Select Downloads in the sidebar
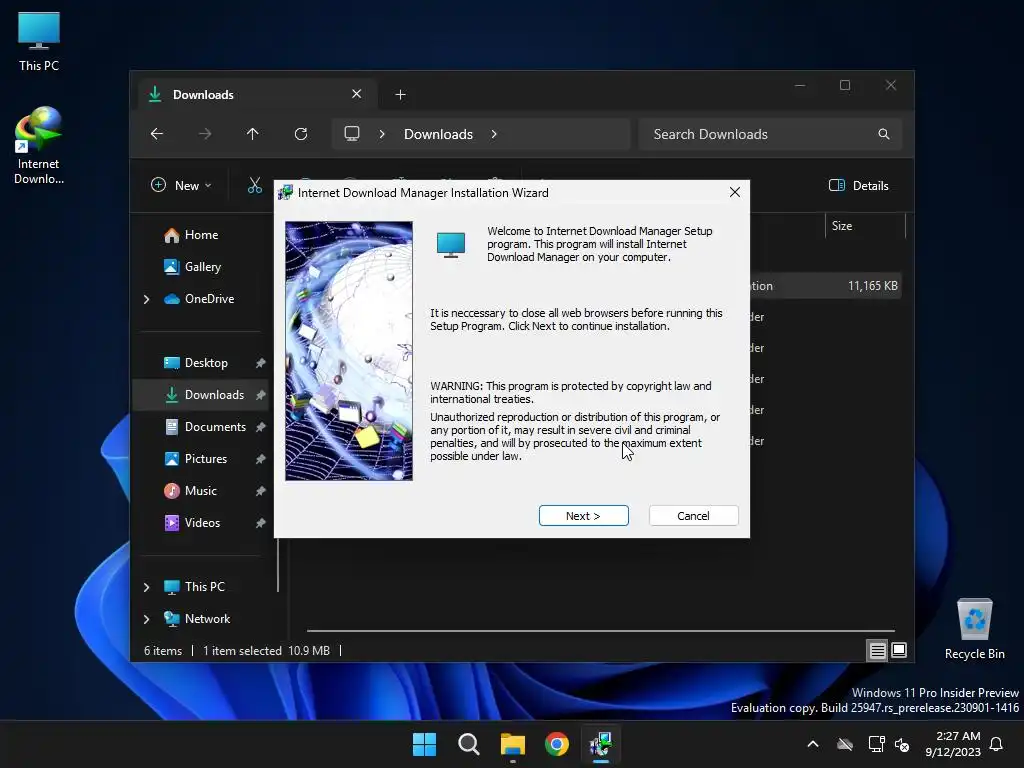This screenshot has height=768, width=1024. click(x=200, y=394)
